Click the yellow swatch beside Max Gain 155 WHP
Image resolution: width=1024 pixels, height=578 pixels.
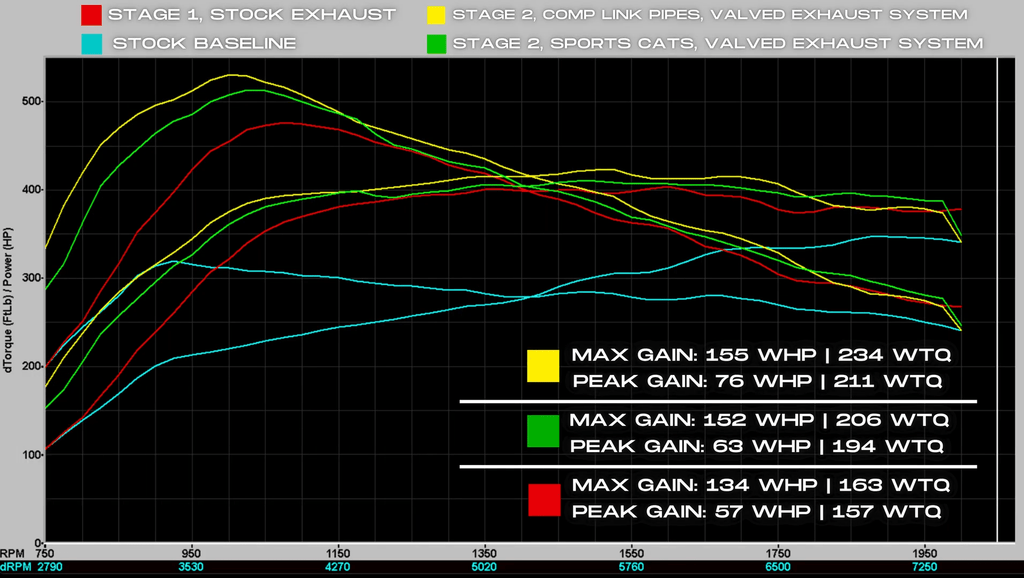point(543,366)
